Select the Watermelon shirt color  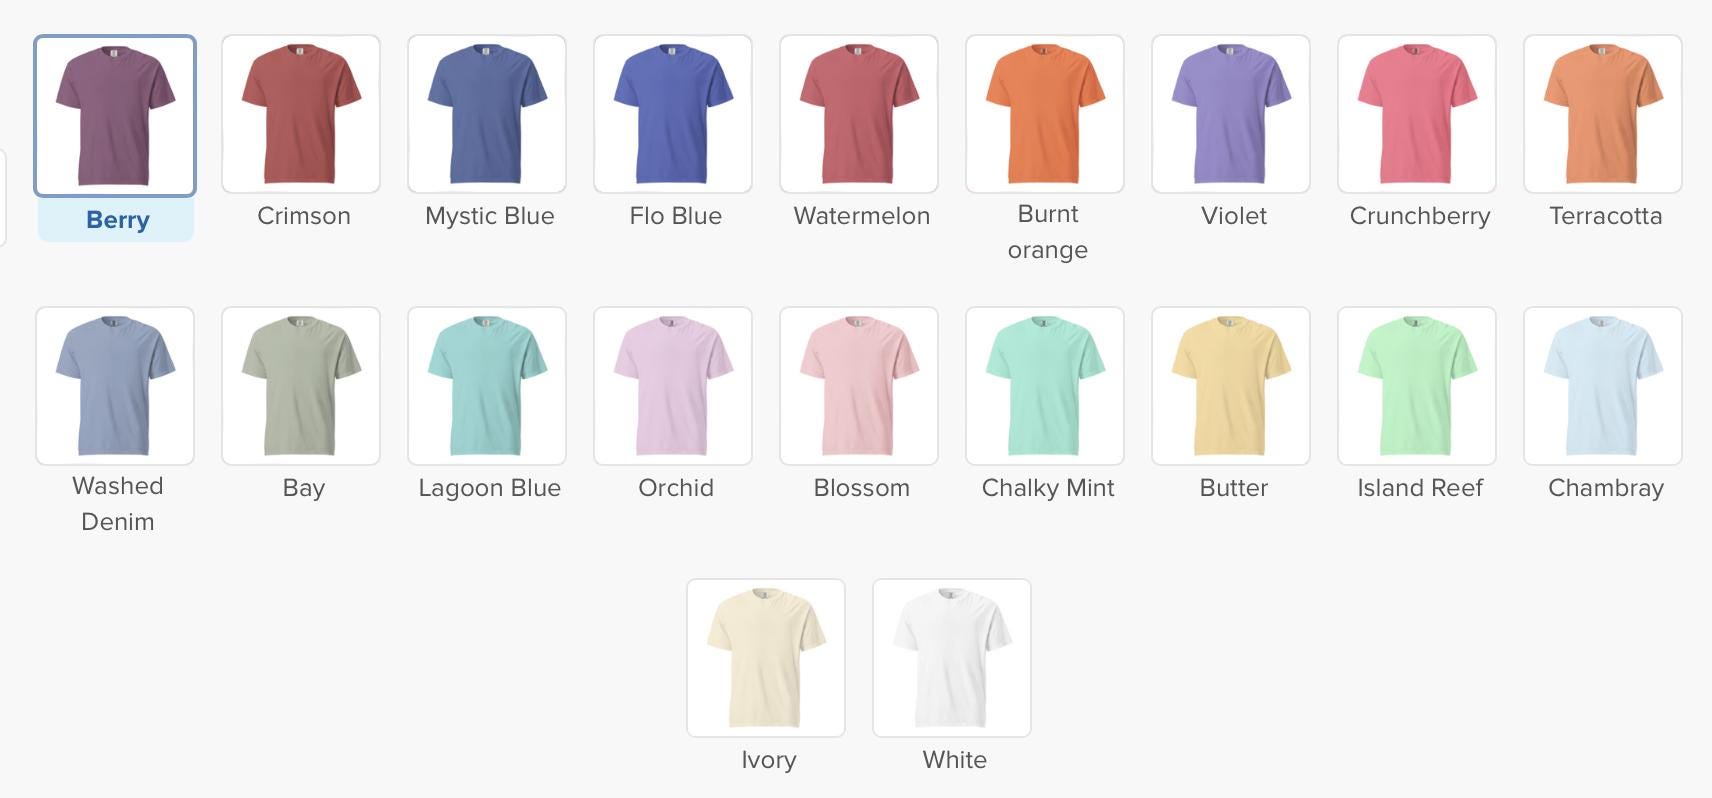(859, 114)
